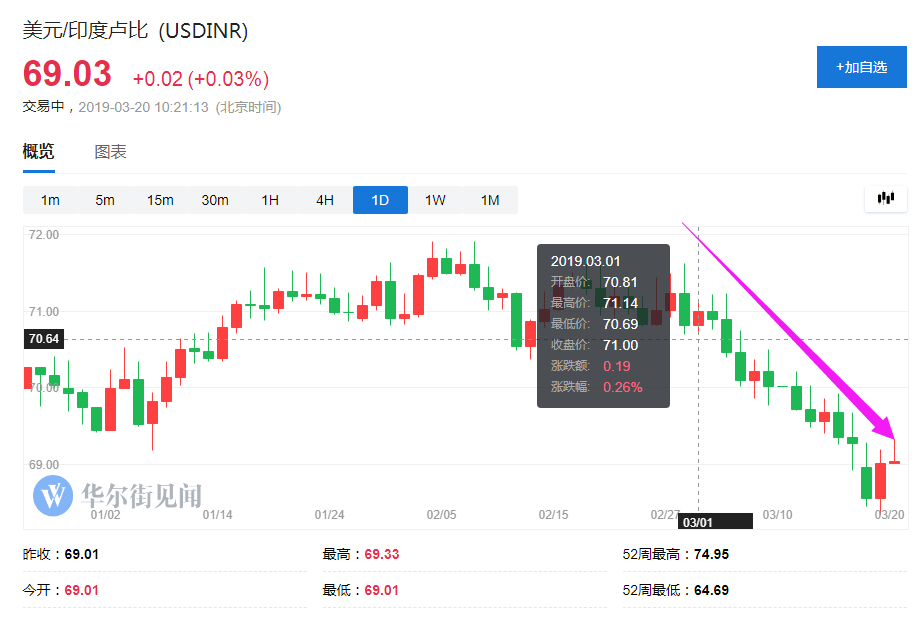Select the 5m timeframe
The image size is (921, 631).
coord(105,200)
